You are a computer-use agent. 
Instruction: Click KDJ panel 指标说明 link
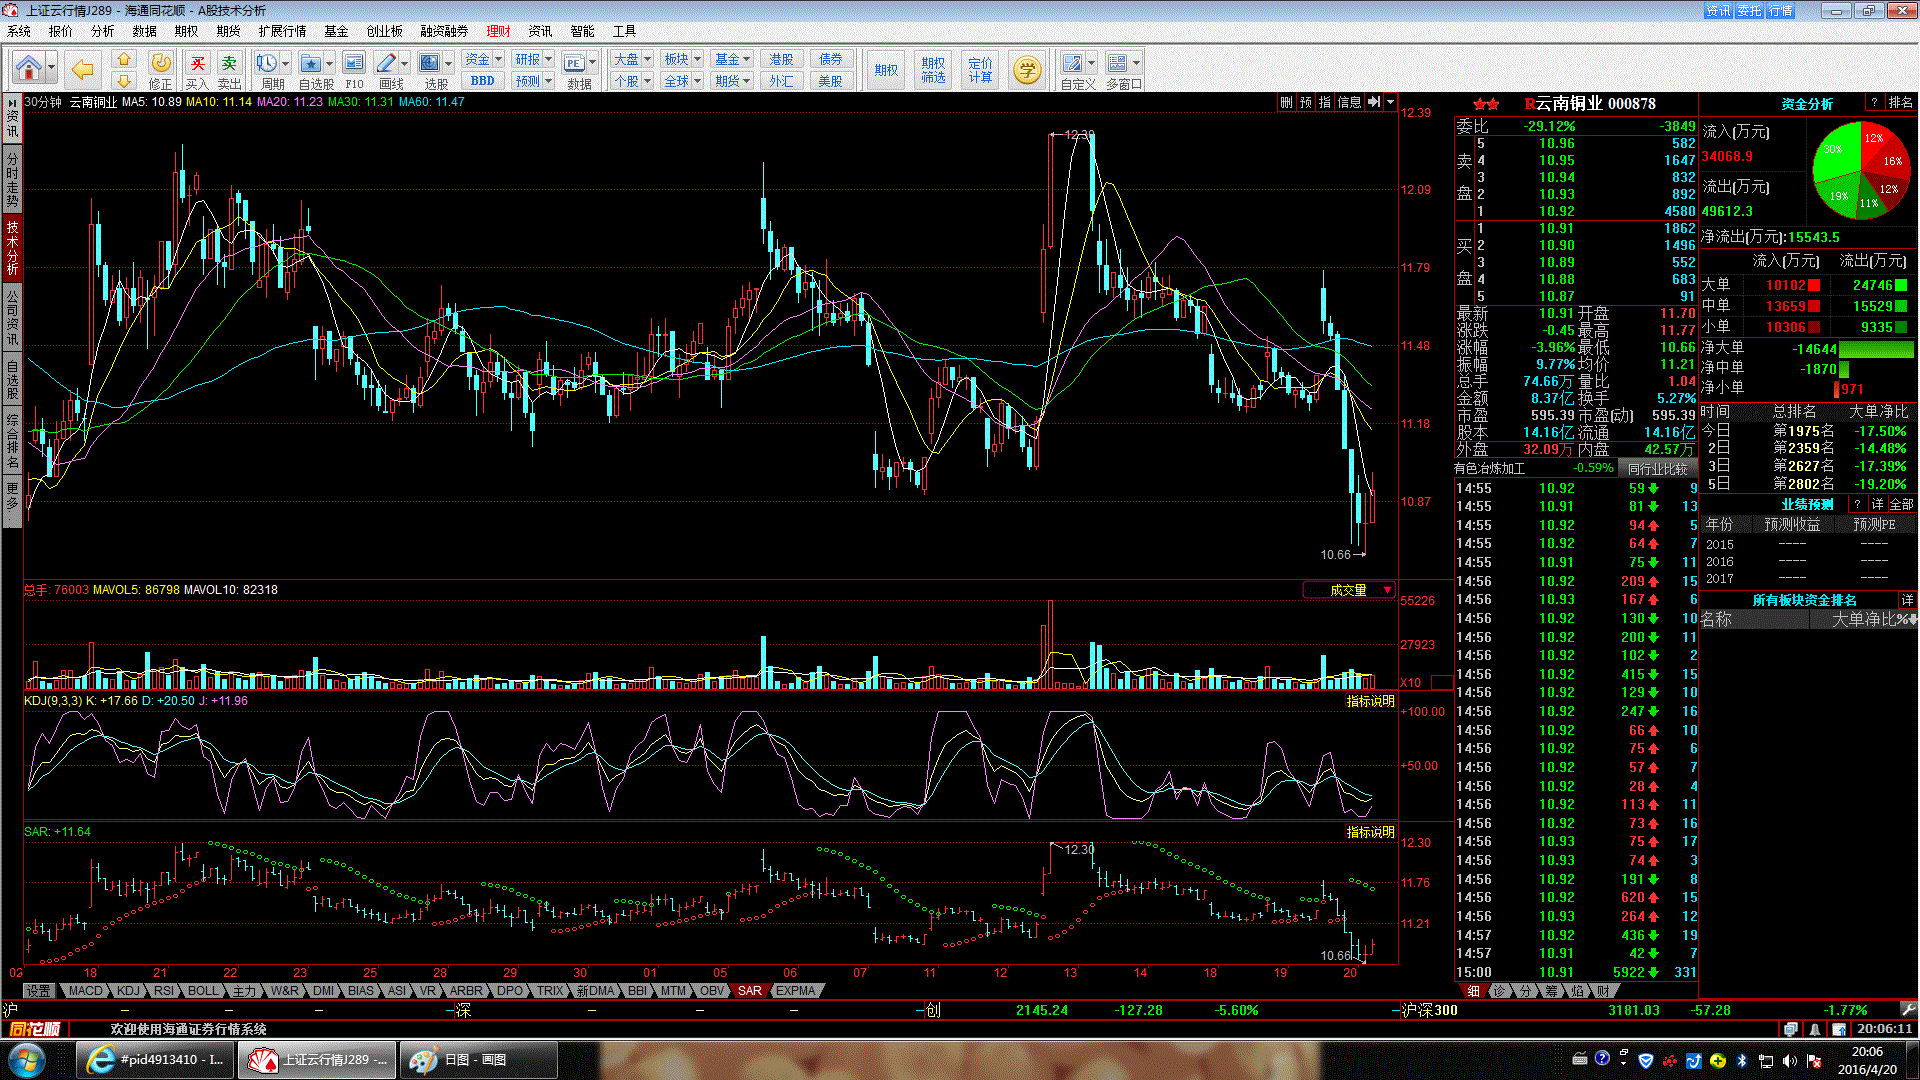1370,701
